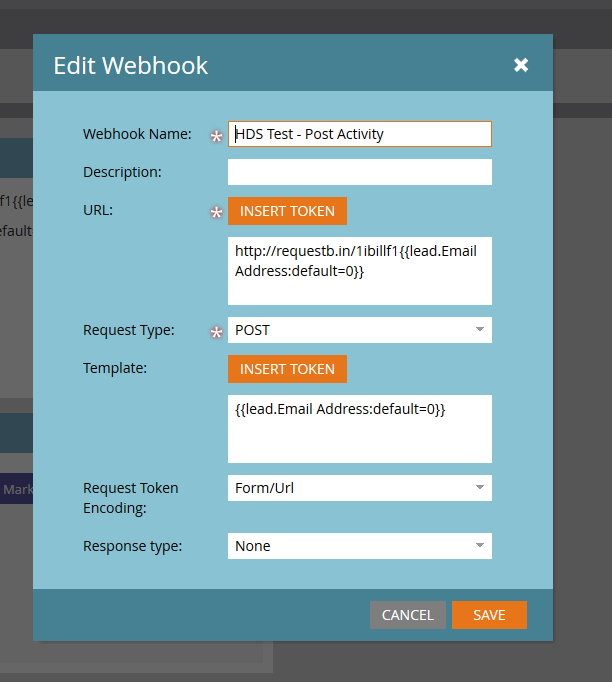The height and width of the screenshot is (682, 612).
Task: Close the Edit Webhook dialog
Action: tap(521, 65)
